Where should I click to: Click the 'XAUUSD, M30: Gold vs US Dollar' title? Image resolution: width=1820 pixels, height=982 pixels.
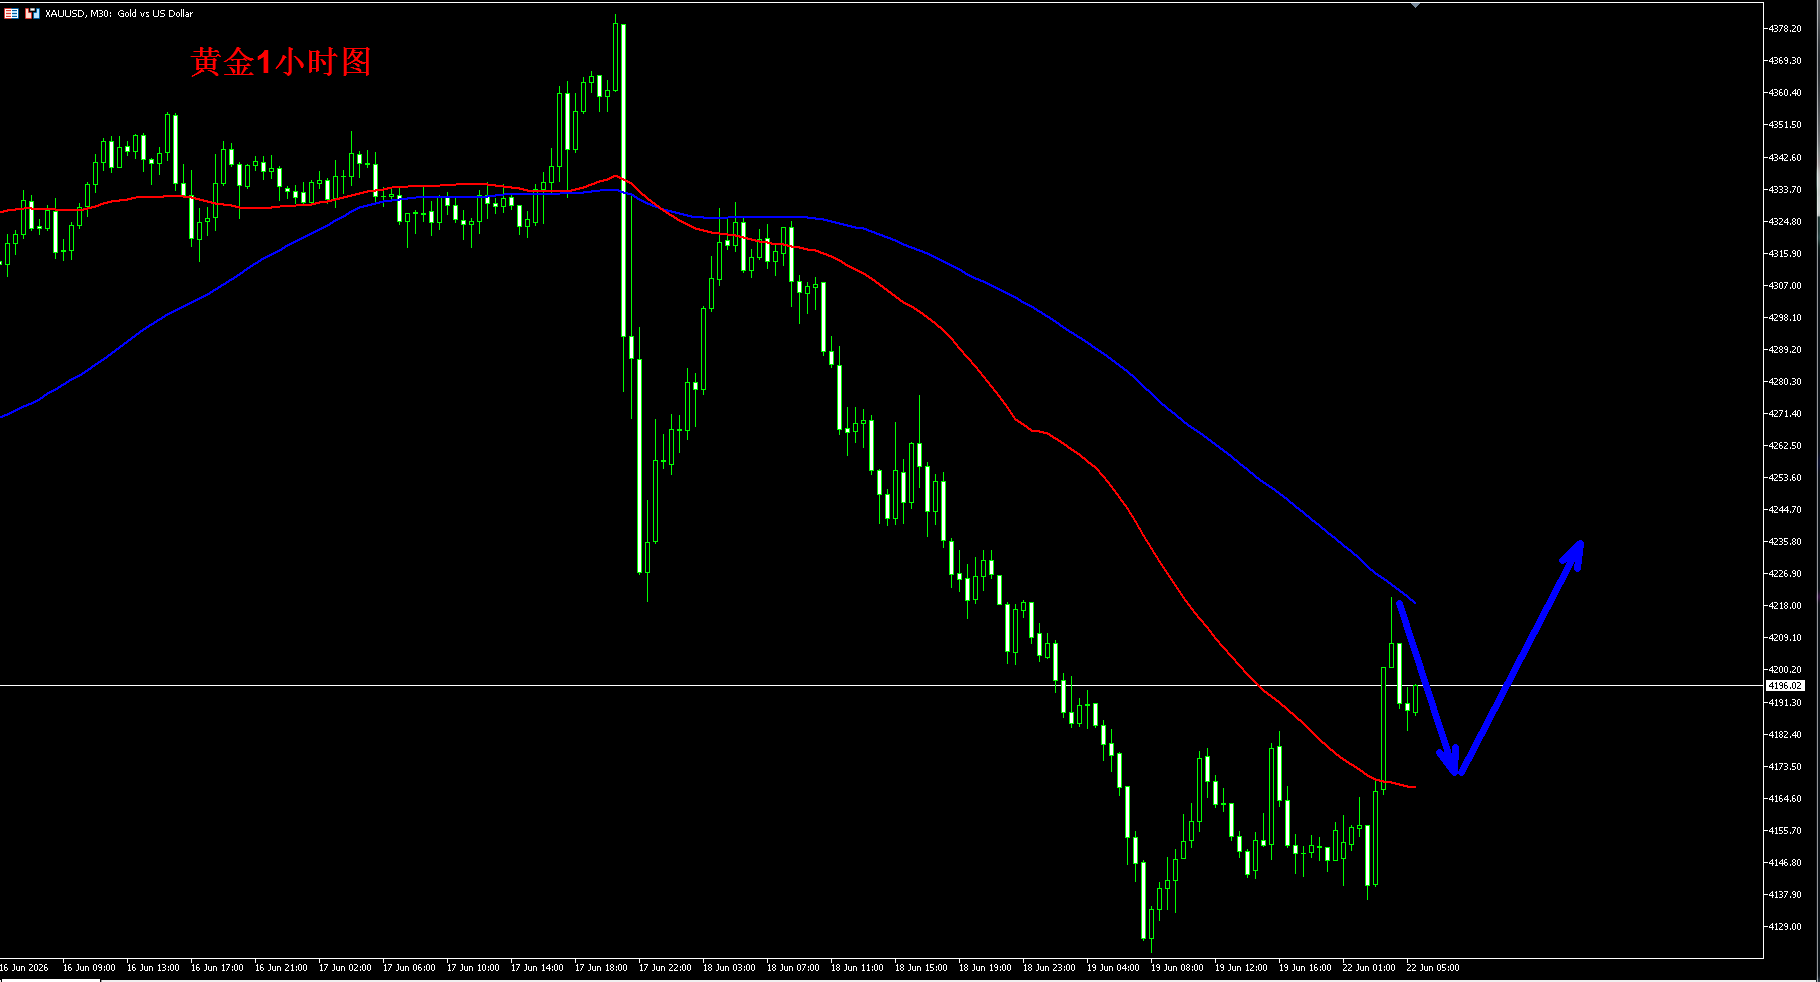tap(119, 14)
